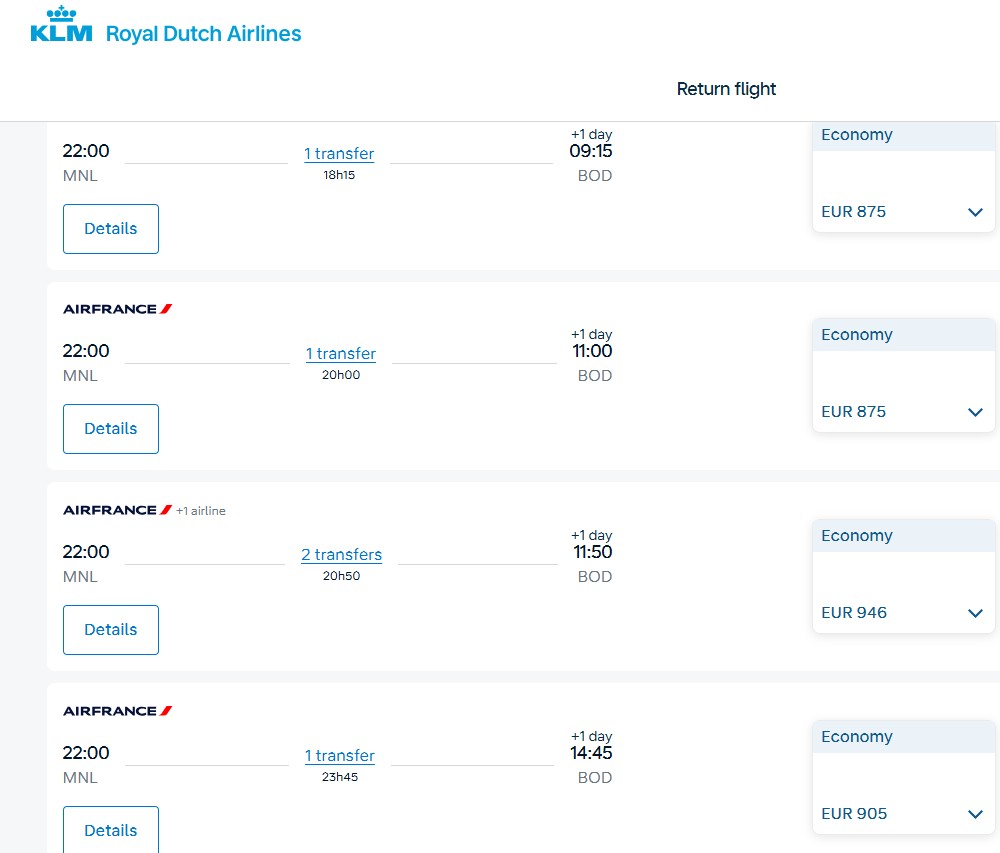
Task: Expand the EUR 875 fare for 09:15 arrival
Action: [975, 212]
